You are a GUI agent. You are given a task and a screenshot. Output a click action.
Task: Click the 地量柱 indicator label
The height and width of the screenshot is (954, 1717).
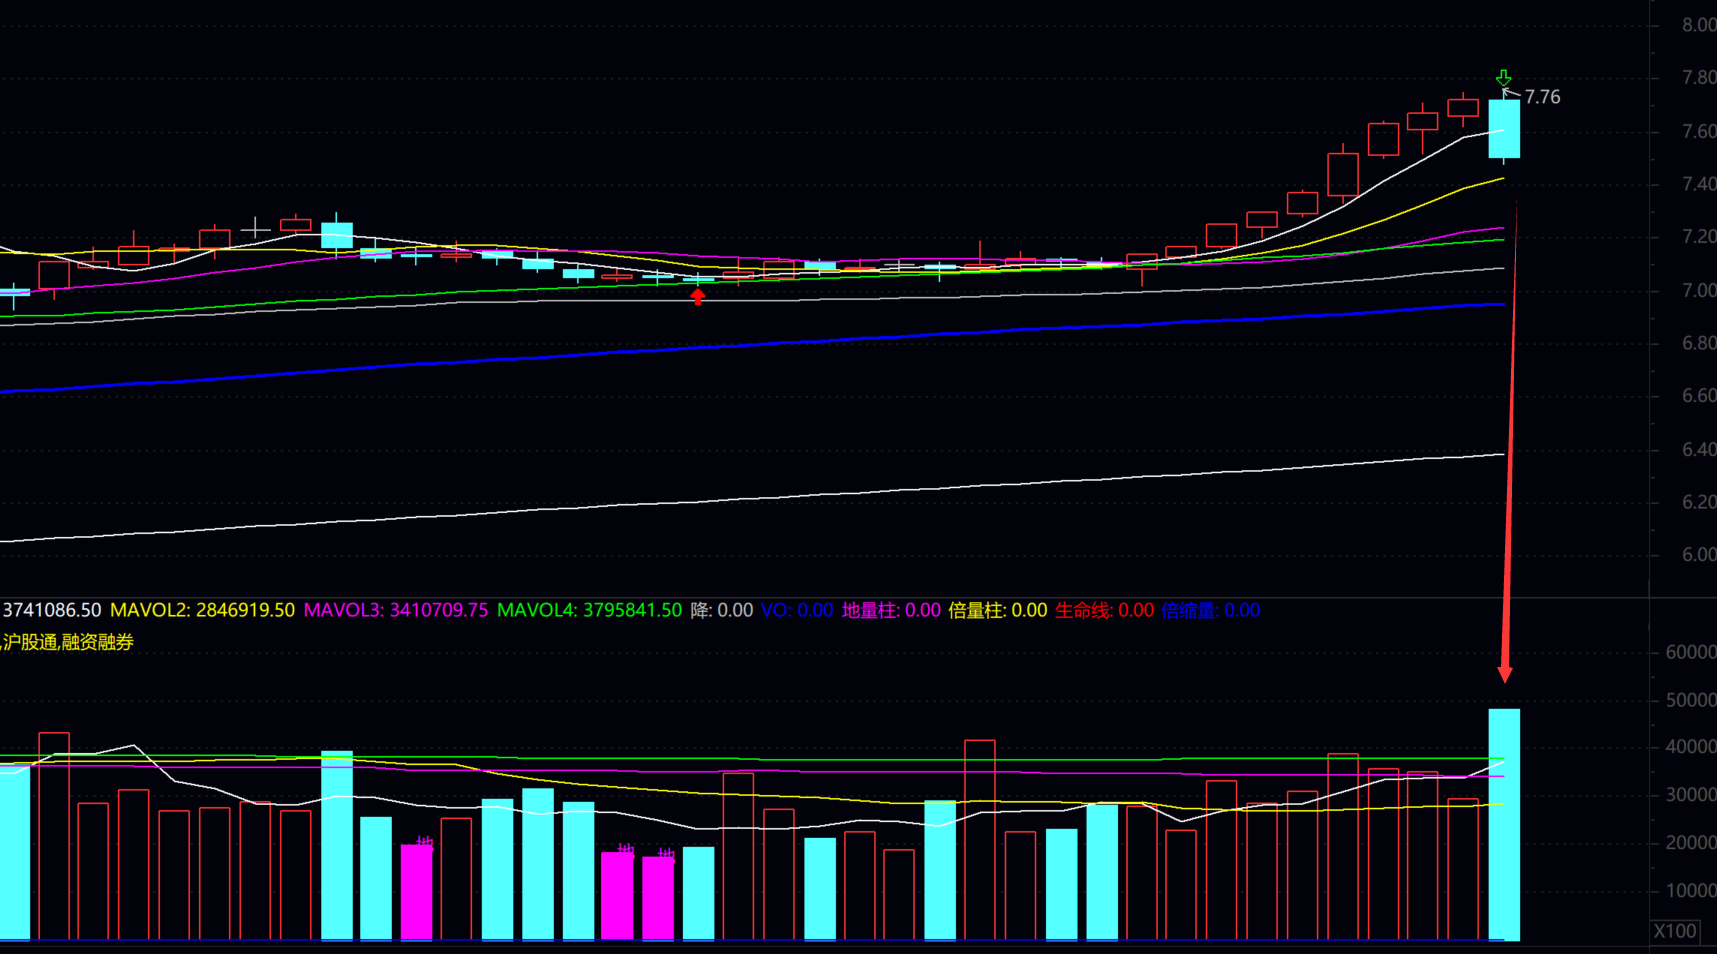click(x=891, y=610)
